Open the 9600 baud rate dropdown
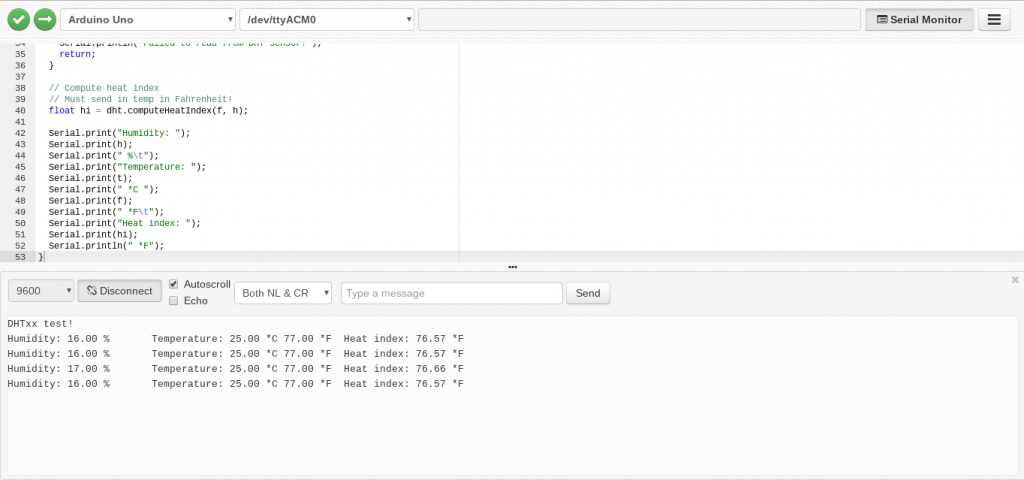 point(41,291)
